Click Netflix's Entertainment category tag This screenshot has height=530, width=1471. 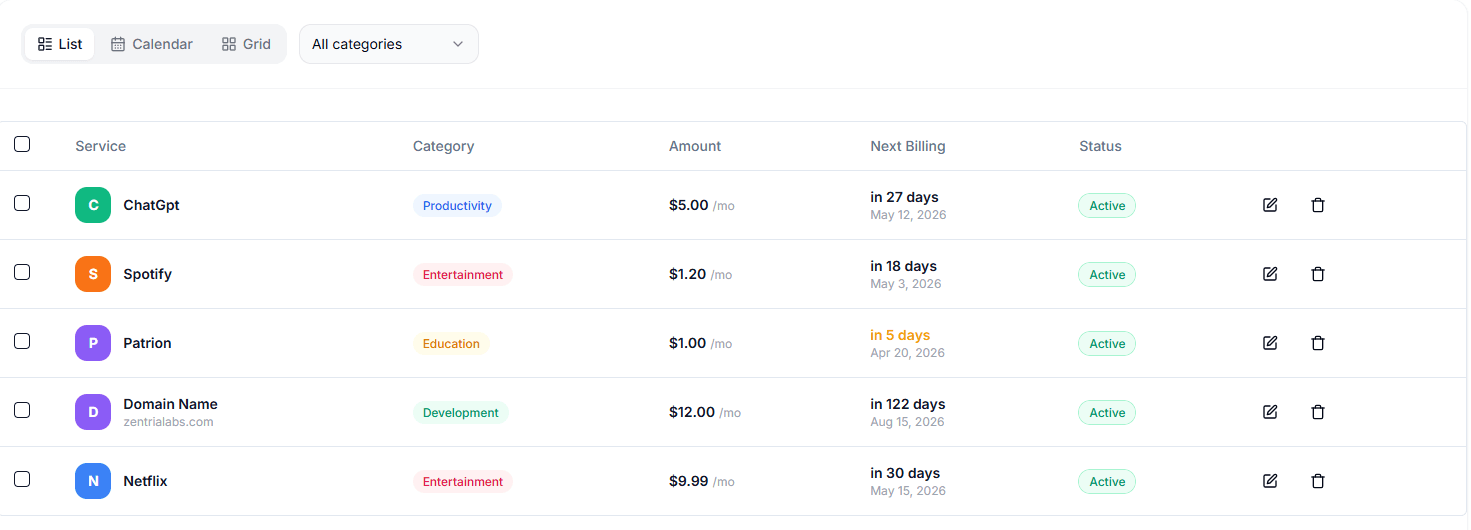click(463, 482)
